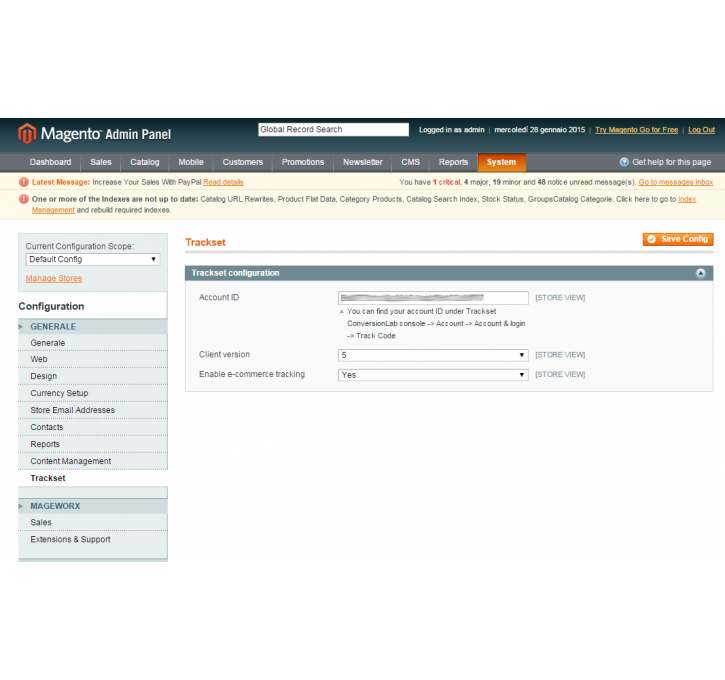The width and height of the screenshot is (725, 680).
Task: Open the Dashboard menu
Action: (50, 162)
